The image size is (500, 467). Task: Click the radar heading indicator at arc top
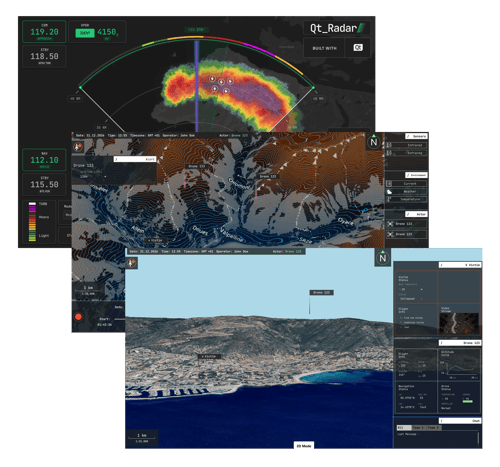[197, 30]
